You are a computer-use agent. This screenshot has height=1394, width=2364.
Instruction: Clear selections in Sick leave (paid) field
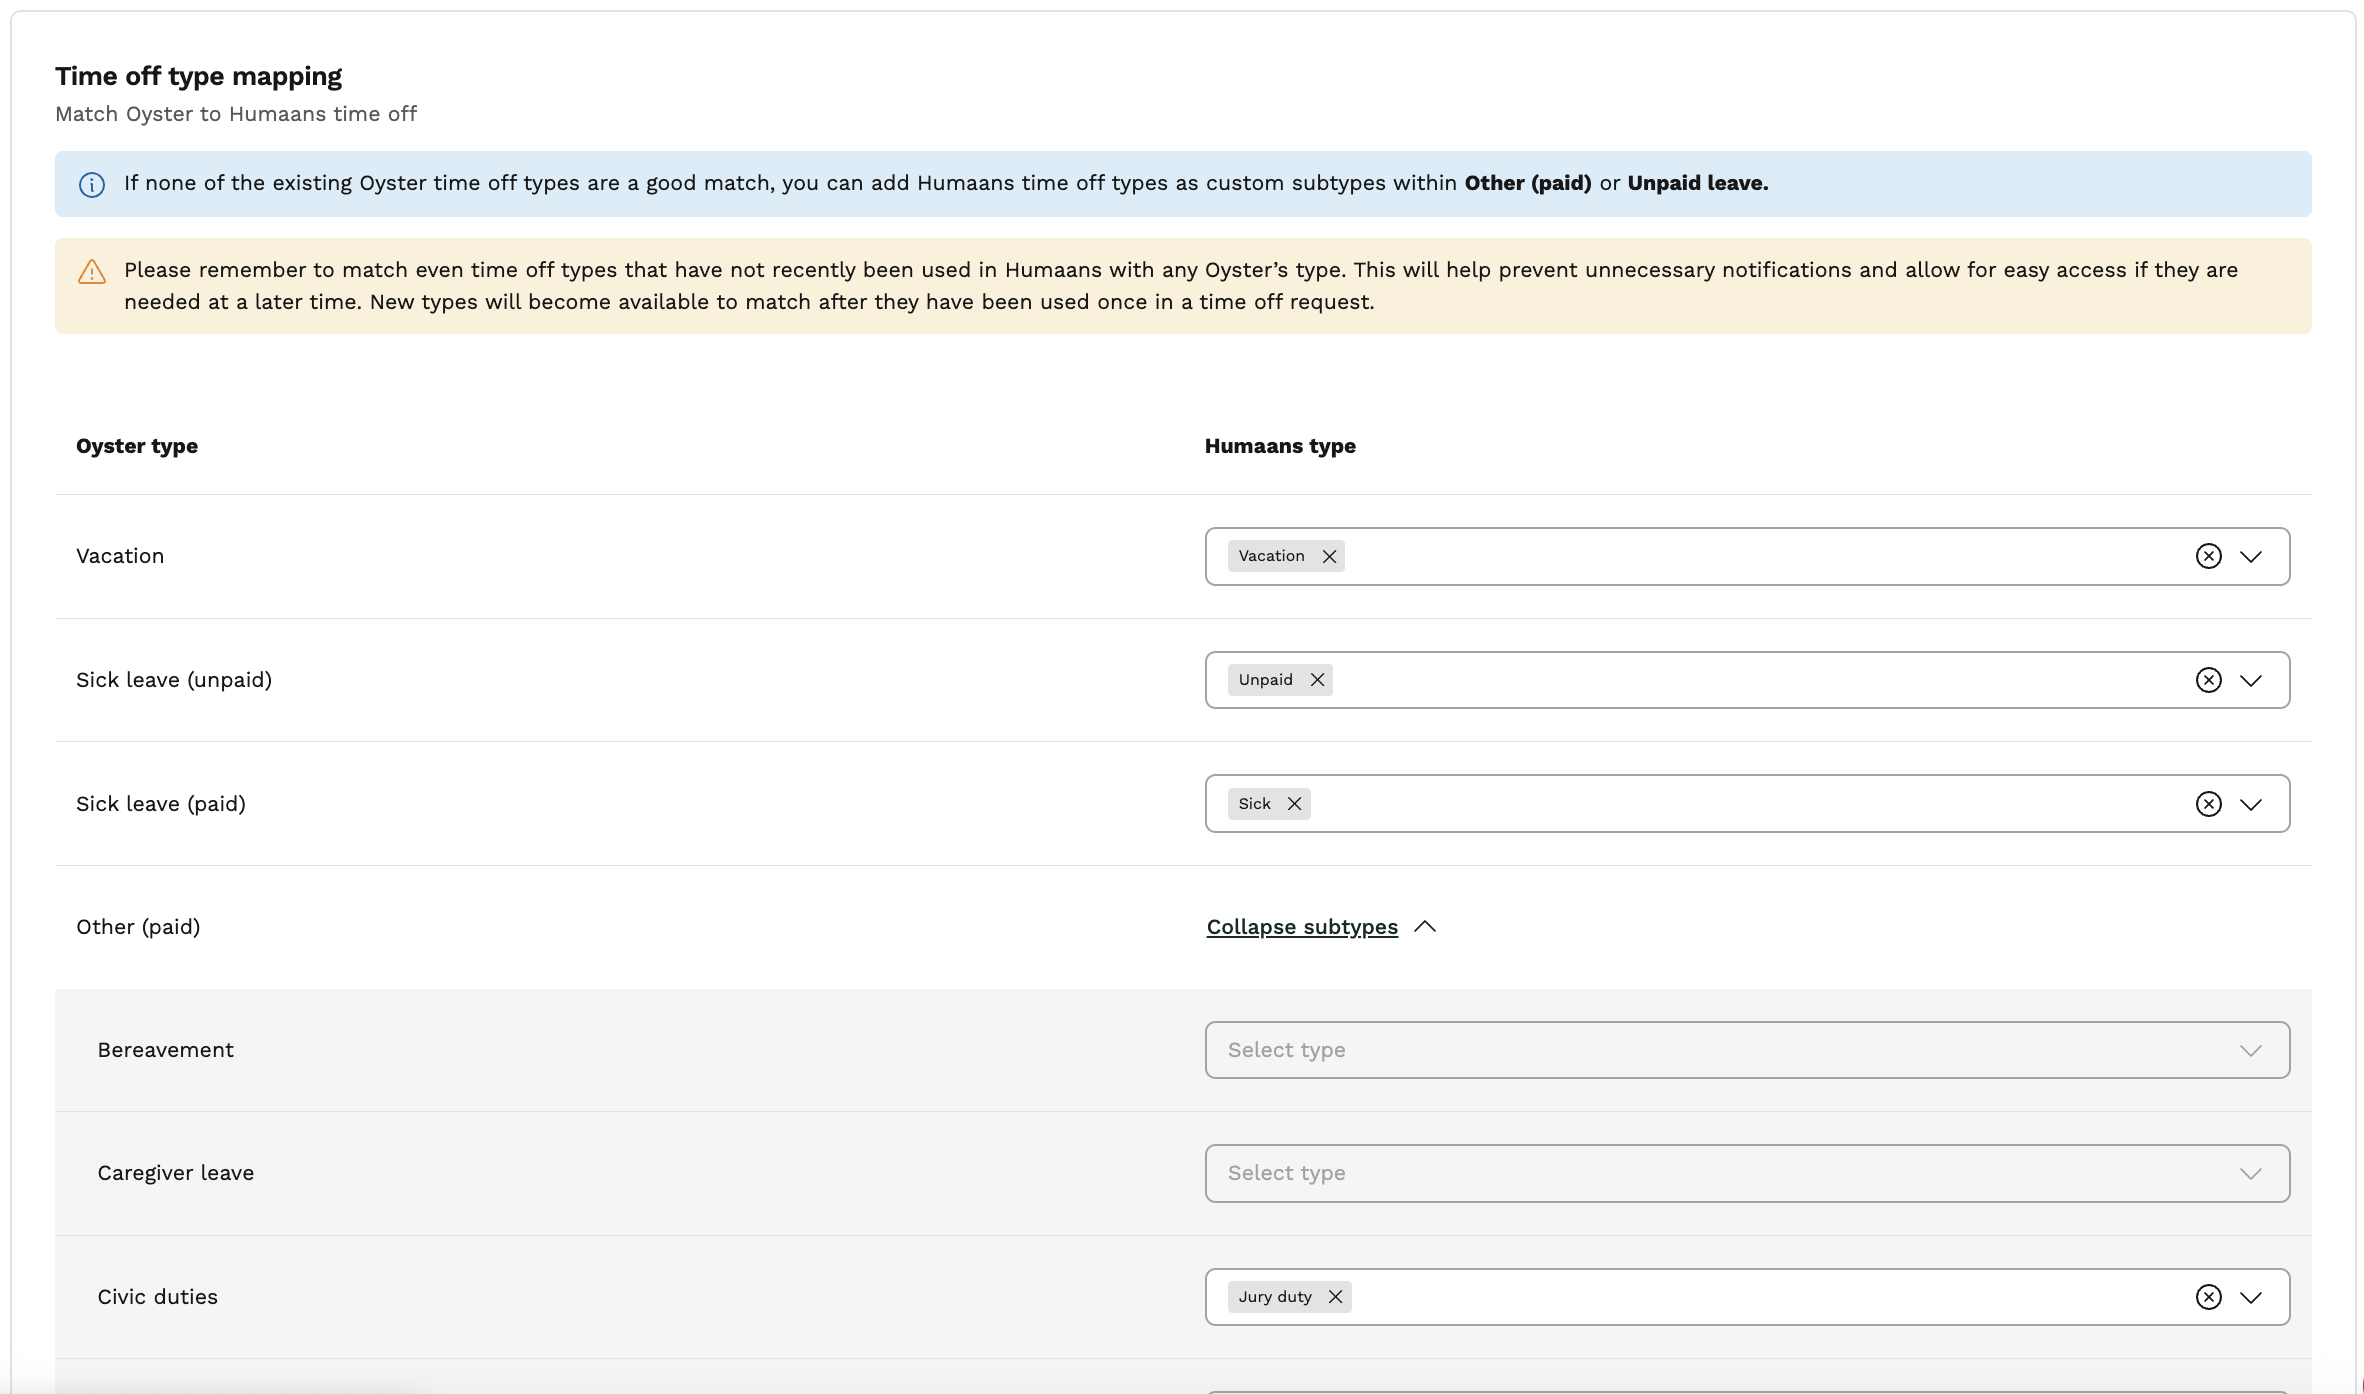2208,804
